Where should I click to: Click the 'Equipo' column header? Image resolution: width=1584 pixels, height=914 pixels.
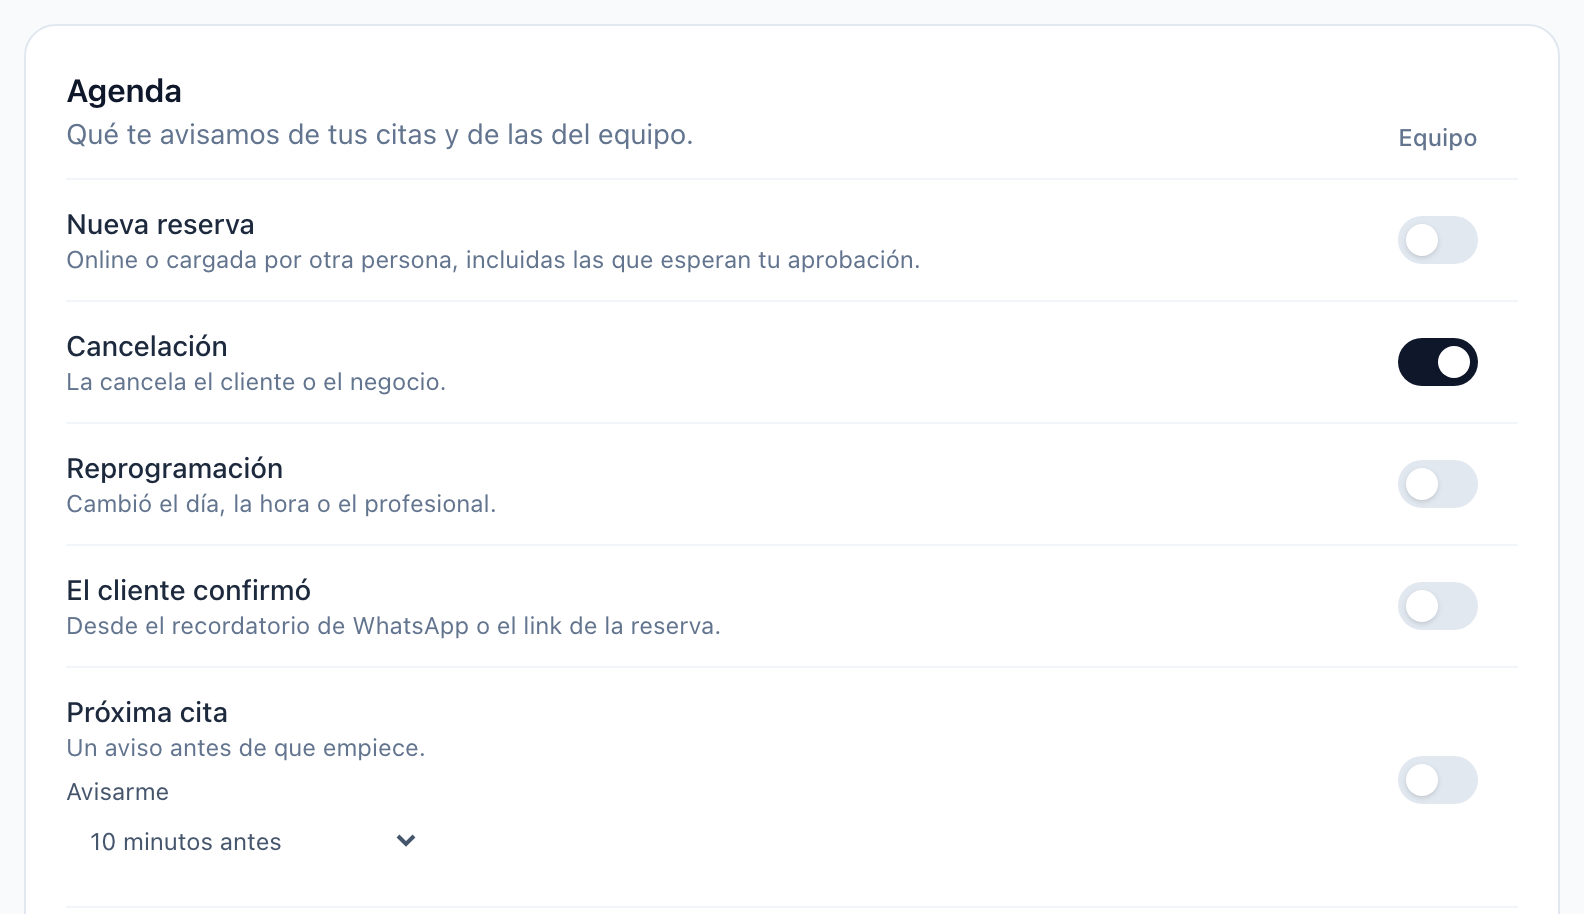click(x=1437, y=138)
